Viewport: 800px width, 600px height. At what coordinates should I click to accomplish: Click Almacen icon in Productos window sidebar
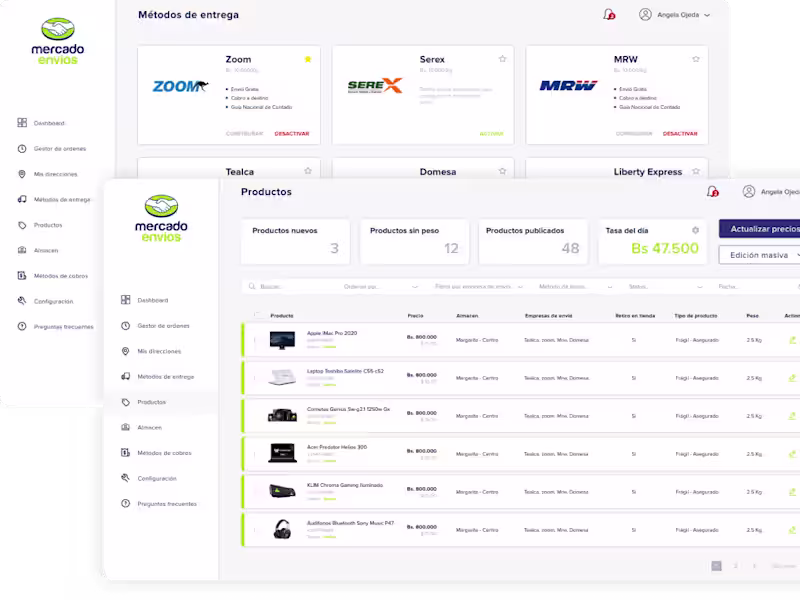point(126,427)
